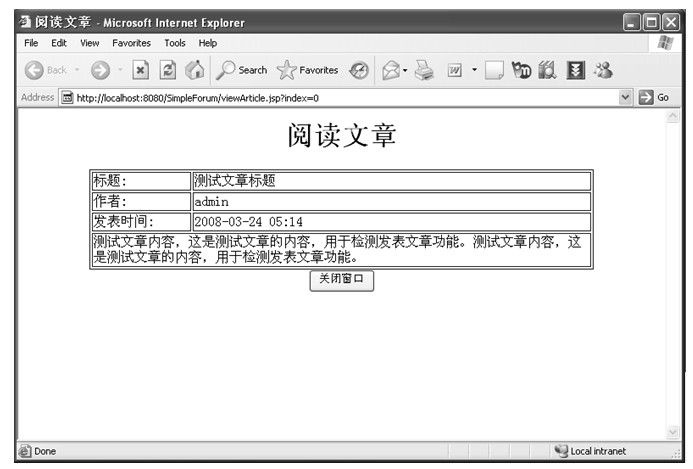Click the Local intranet zone icon
Screen dimensions: 693x469
(x=561, y=450)
